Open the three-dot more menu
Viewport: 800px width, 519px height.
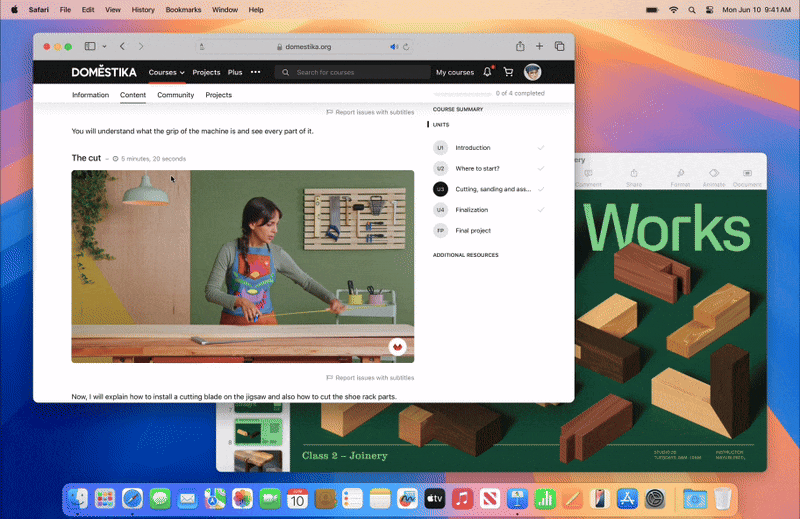[x=256, y=72]
